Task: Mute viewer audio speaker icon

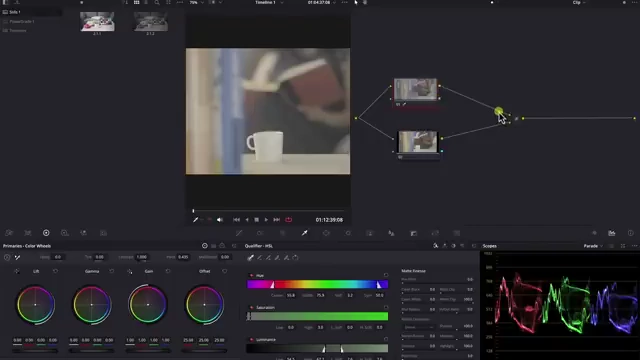Action: [220, 220]
